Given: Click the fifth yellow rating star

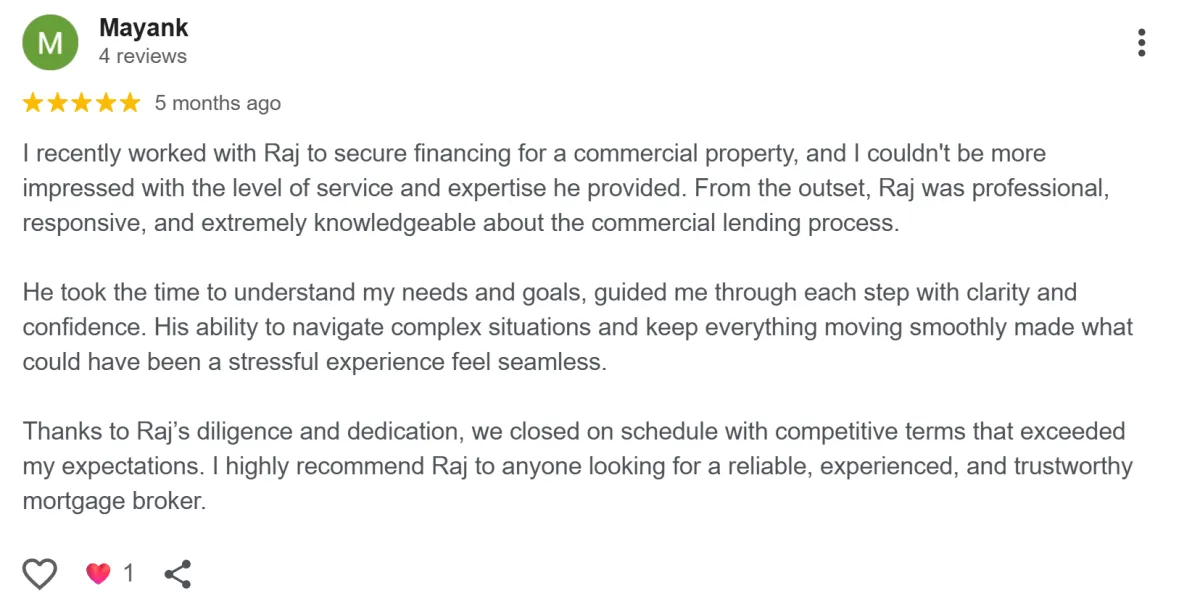Looking at the screenshot, I should point(130,103).
